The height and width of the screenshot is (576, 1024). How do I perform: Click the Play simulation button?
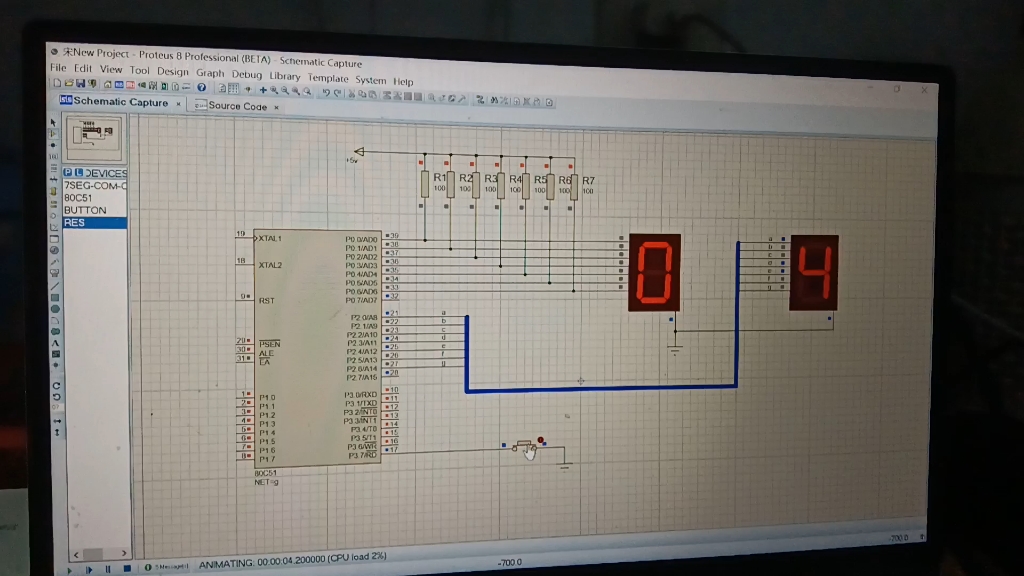coord(70,570)
